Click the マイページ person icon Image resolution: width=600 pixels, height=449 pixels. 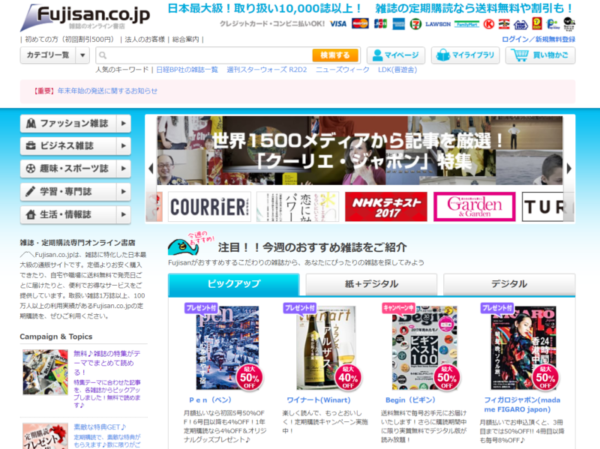pyautogui.click(x=377, y=55)
